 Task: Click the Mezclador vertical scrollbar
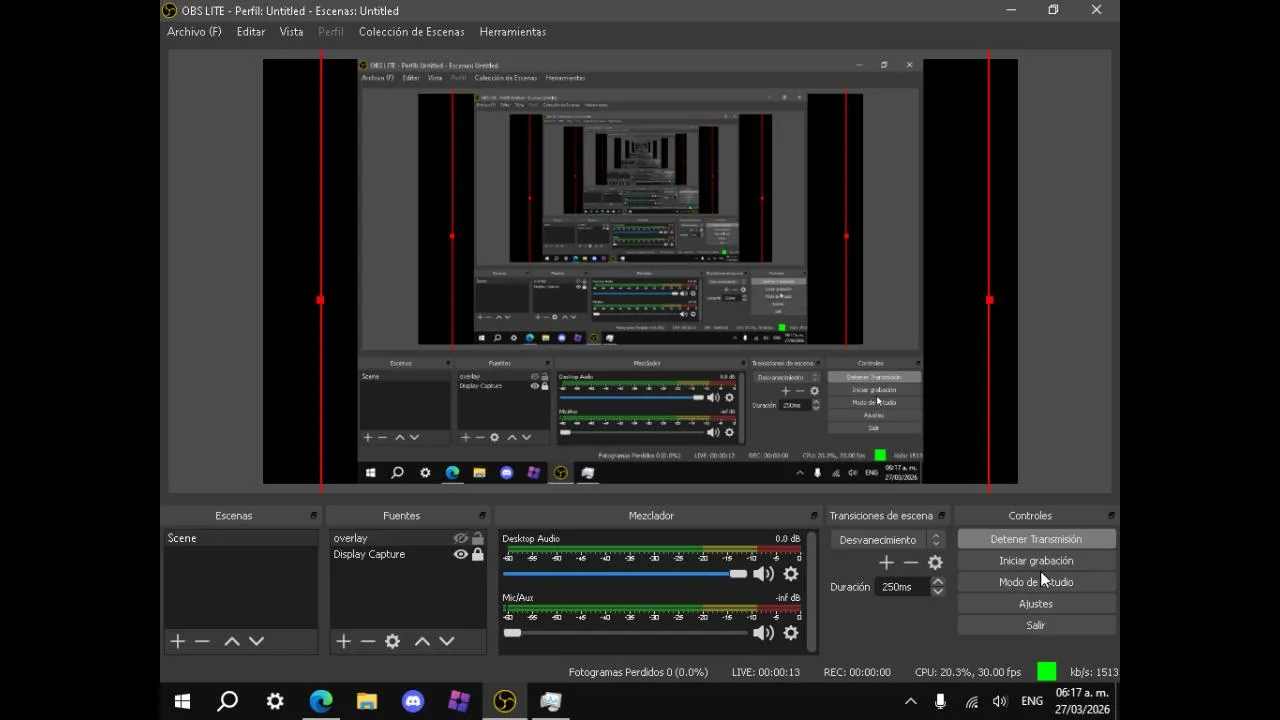pyautogui.click(x=811, y=590)
